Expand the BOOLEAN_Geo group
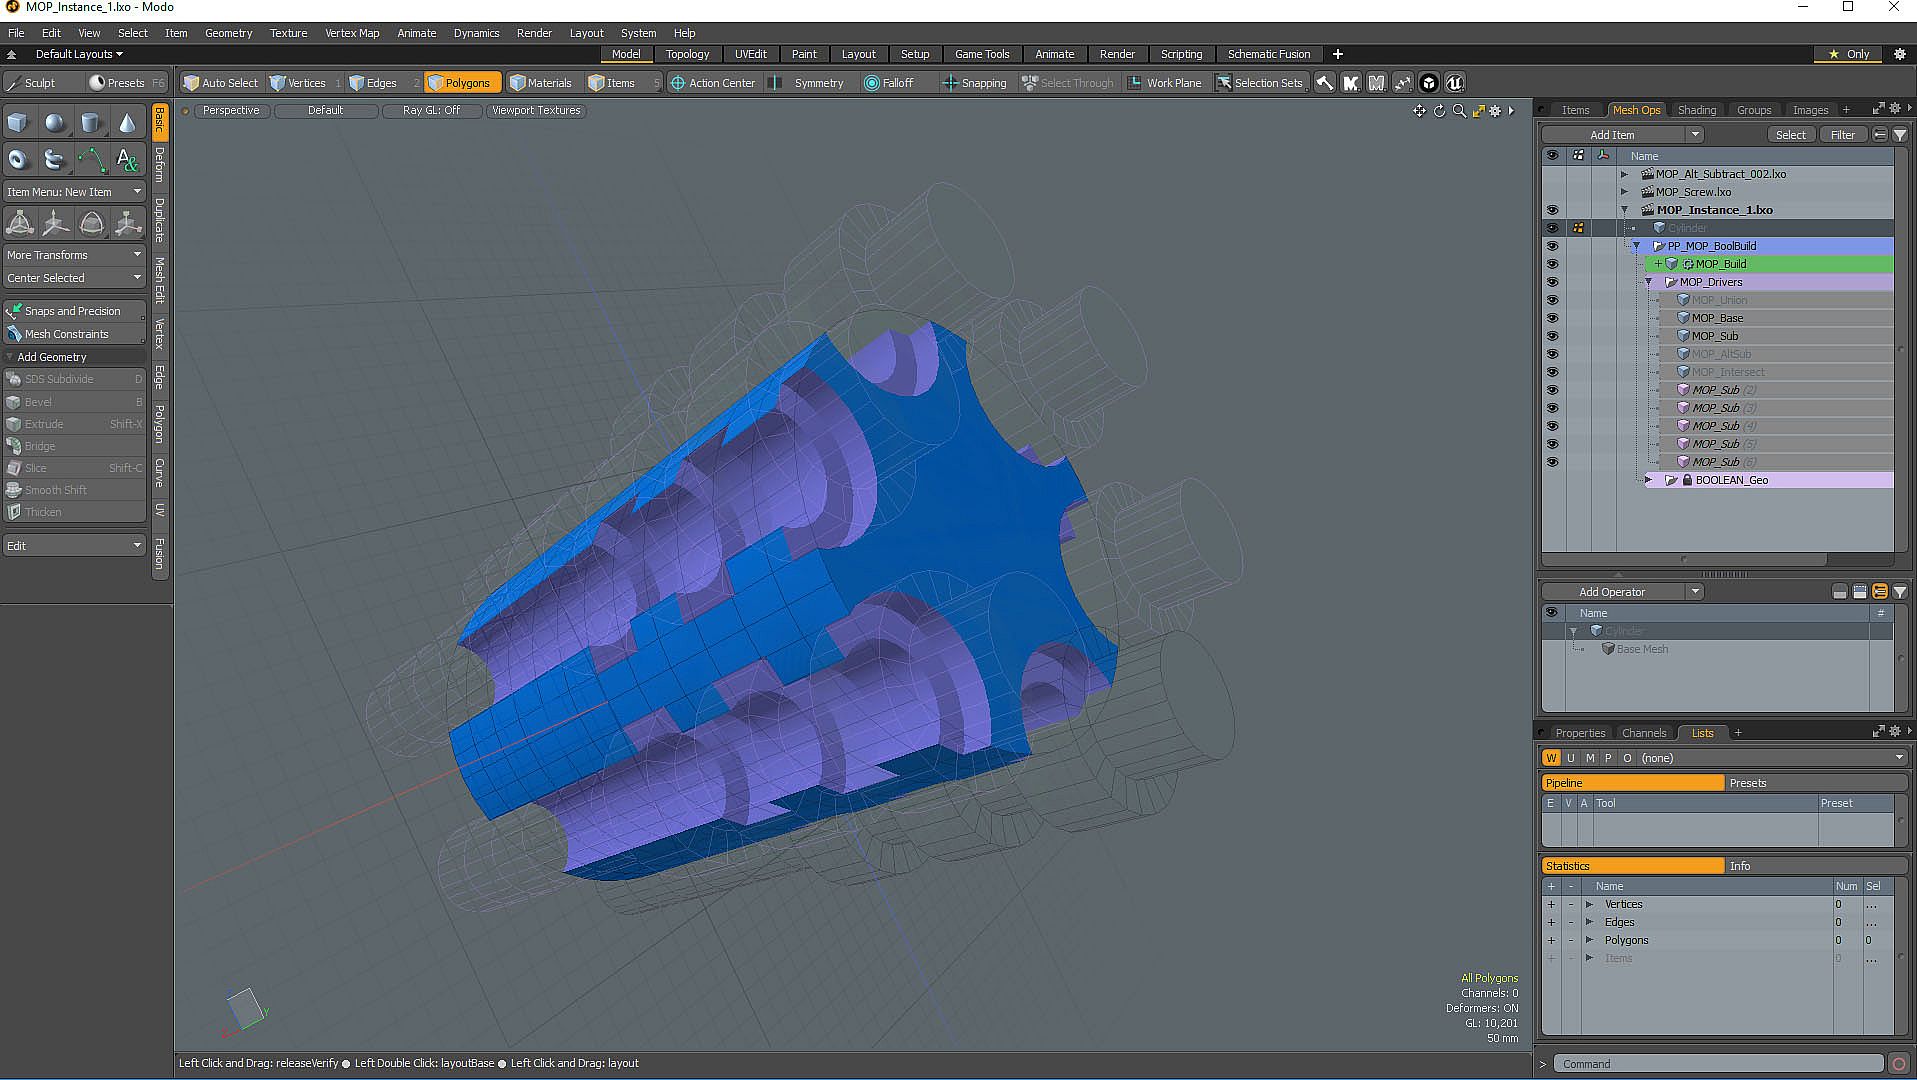Viewport: 1917px width, 1080px height. 1649,480
